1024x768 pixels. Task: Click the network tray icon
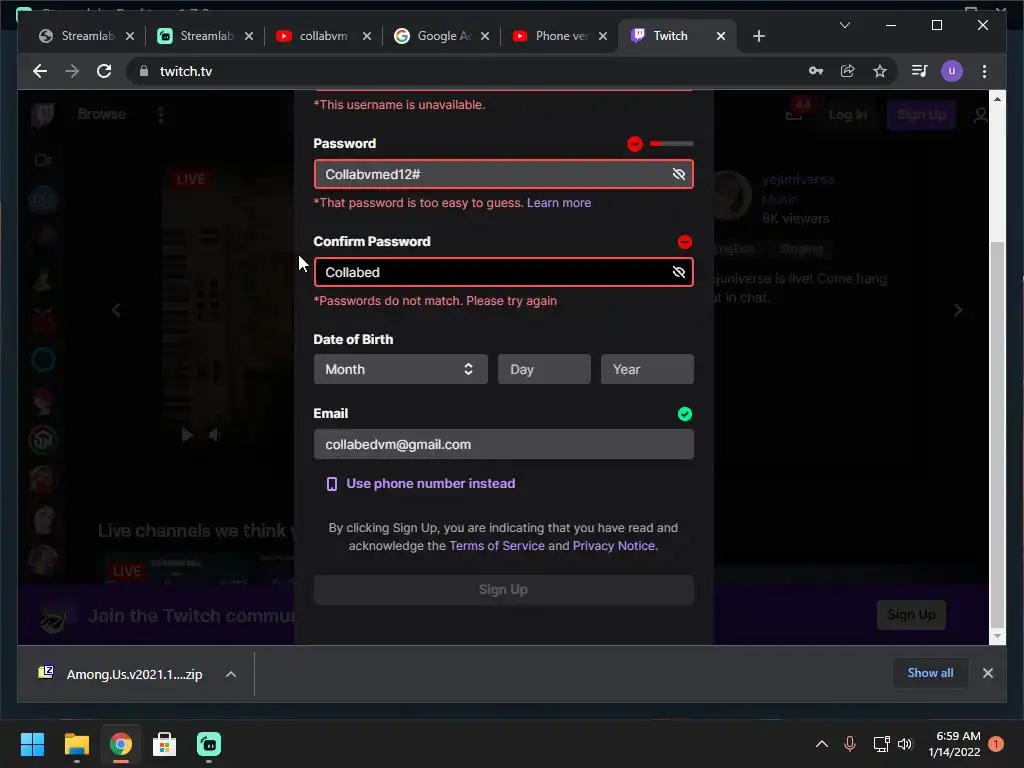pos(881,744)
